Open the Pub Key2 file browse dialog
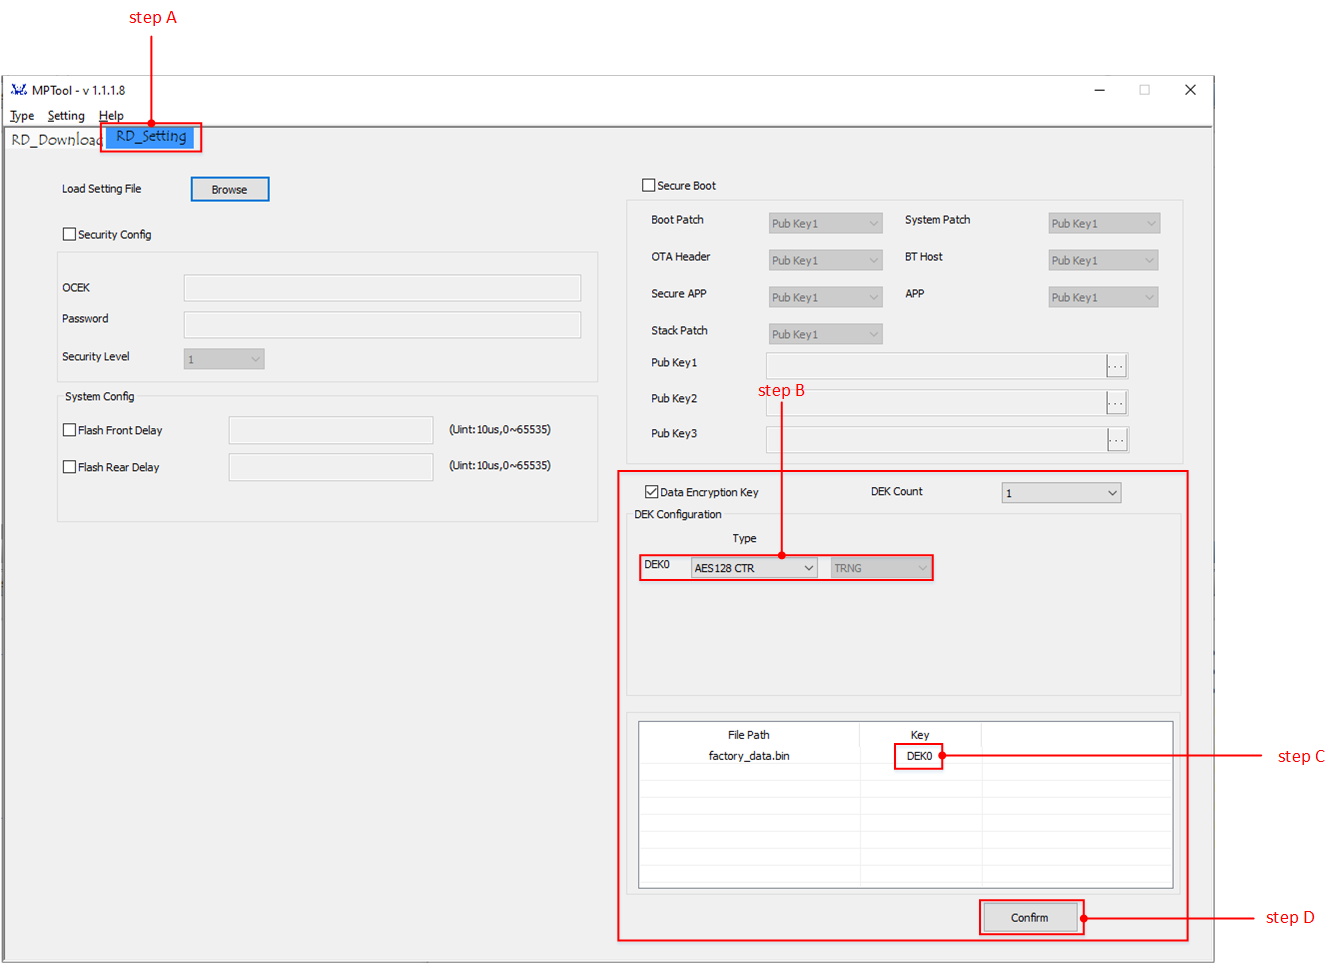 point(1117,402)
